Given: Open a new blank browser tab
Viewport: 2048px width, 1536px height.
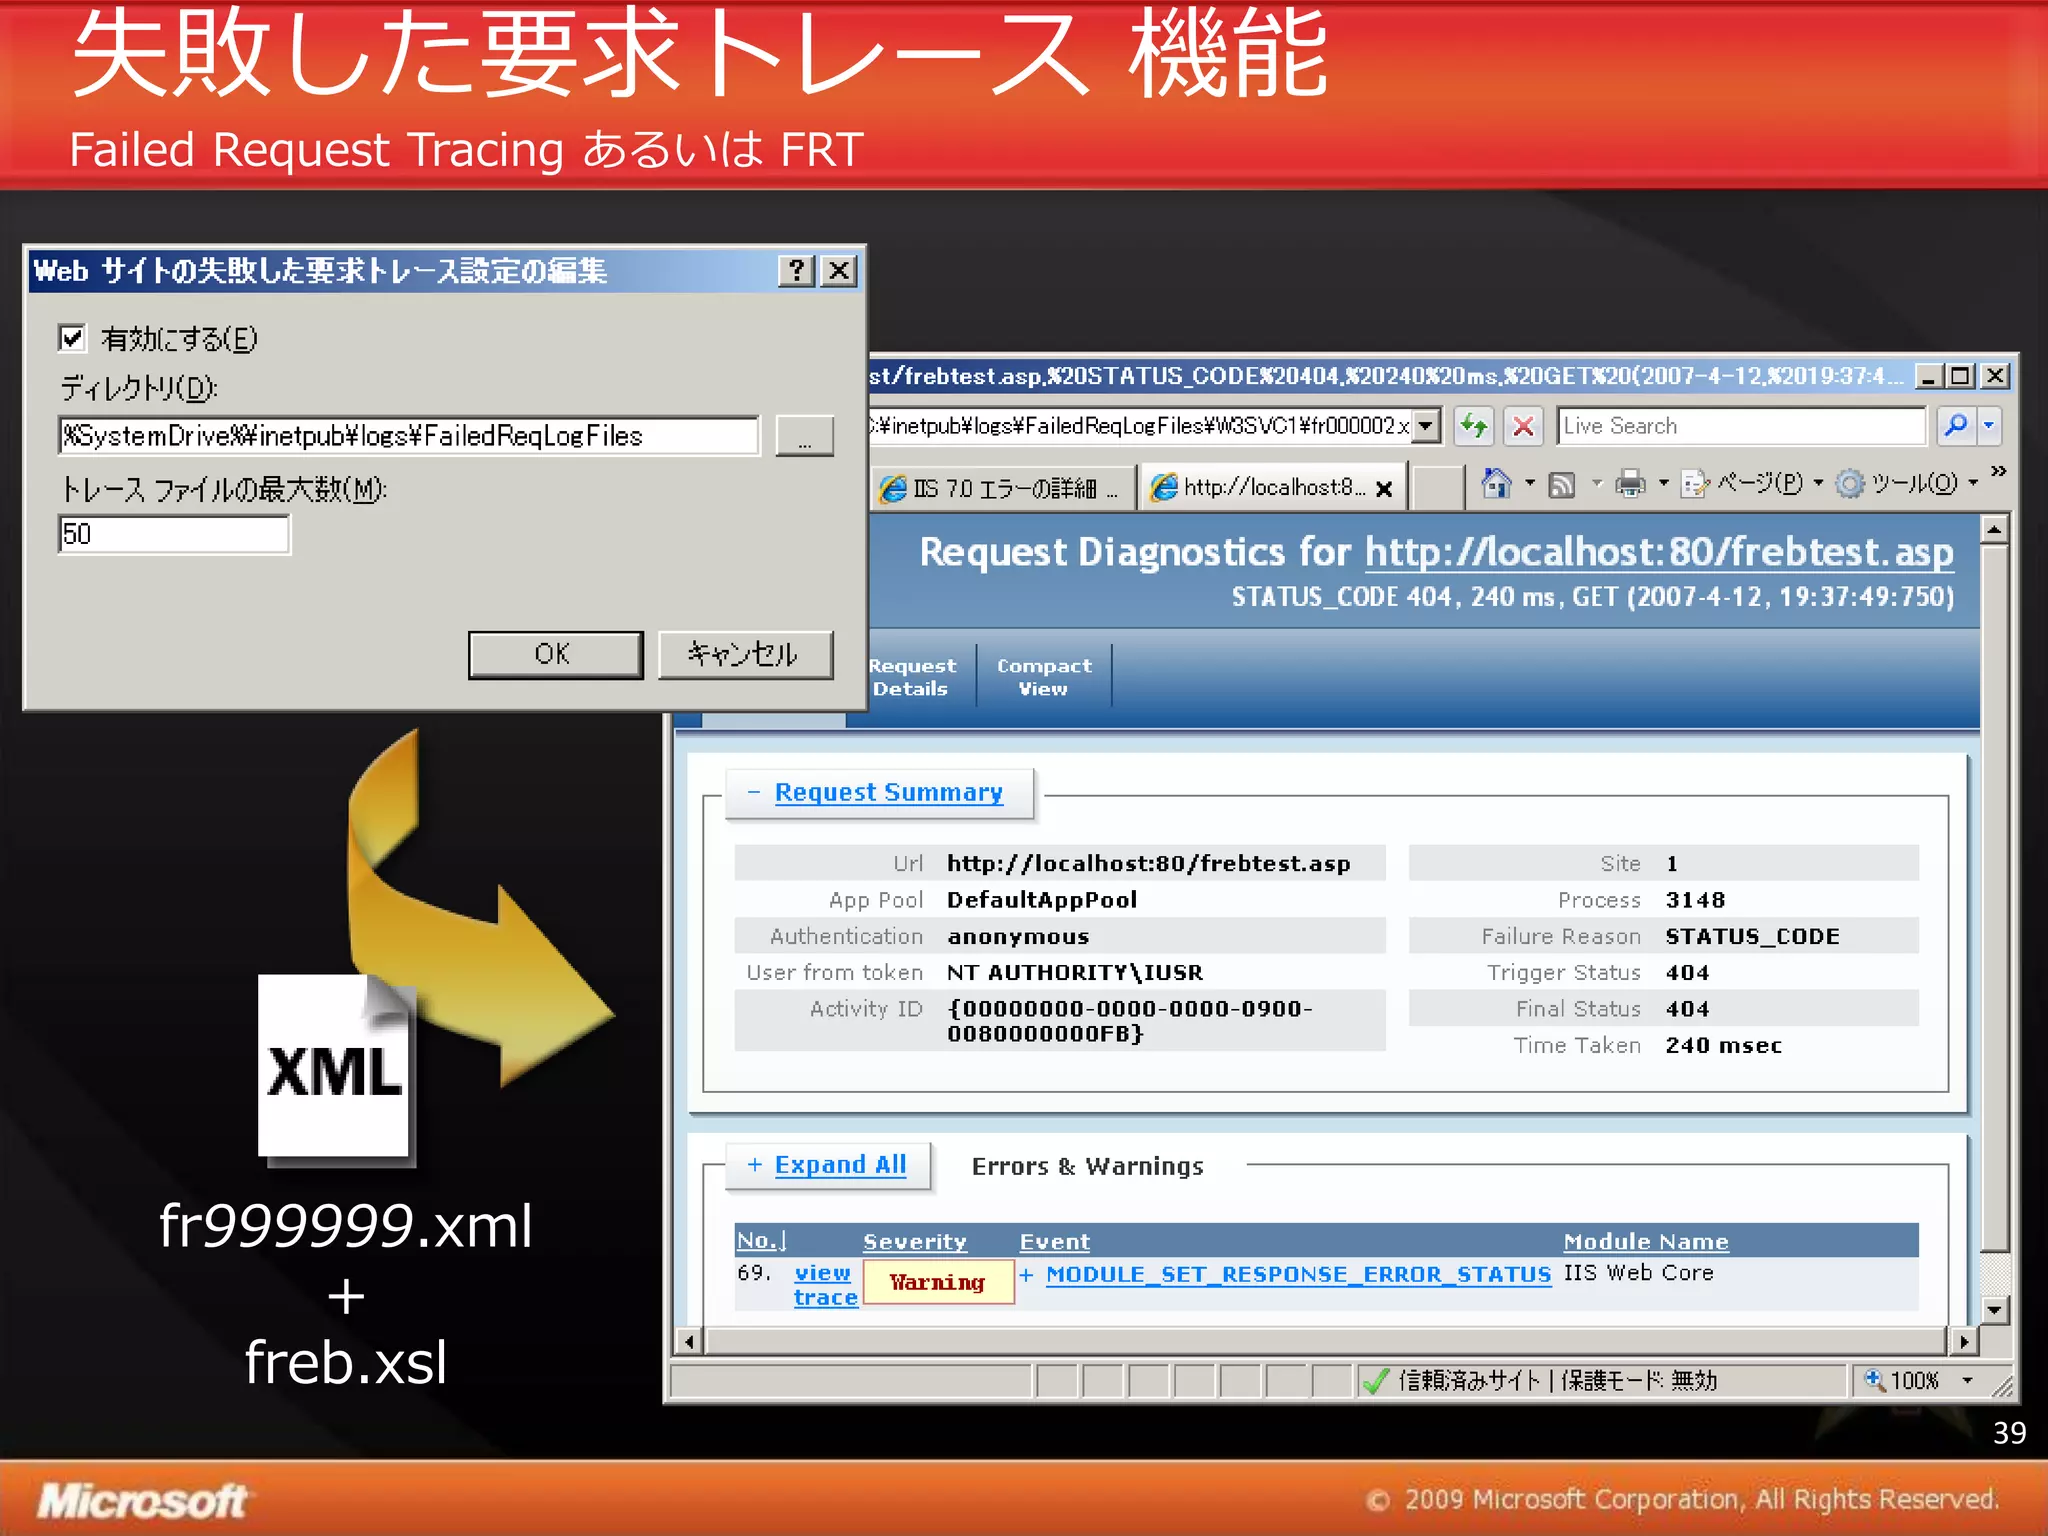Looking at the screenshot, I should [x=1438, y=488].
